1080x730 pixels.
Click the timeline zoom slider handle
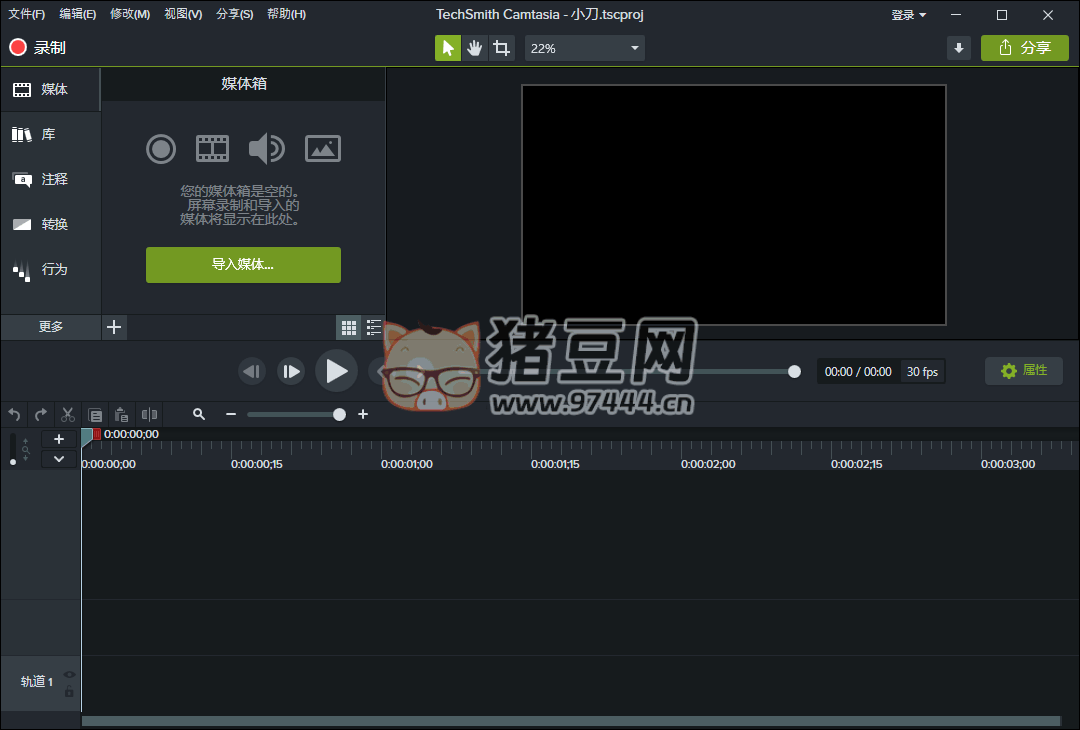(x=340, y=414)
